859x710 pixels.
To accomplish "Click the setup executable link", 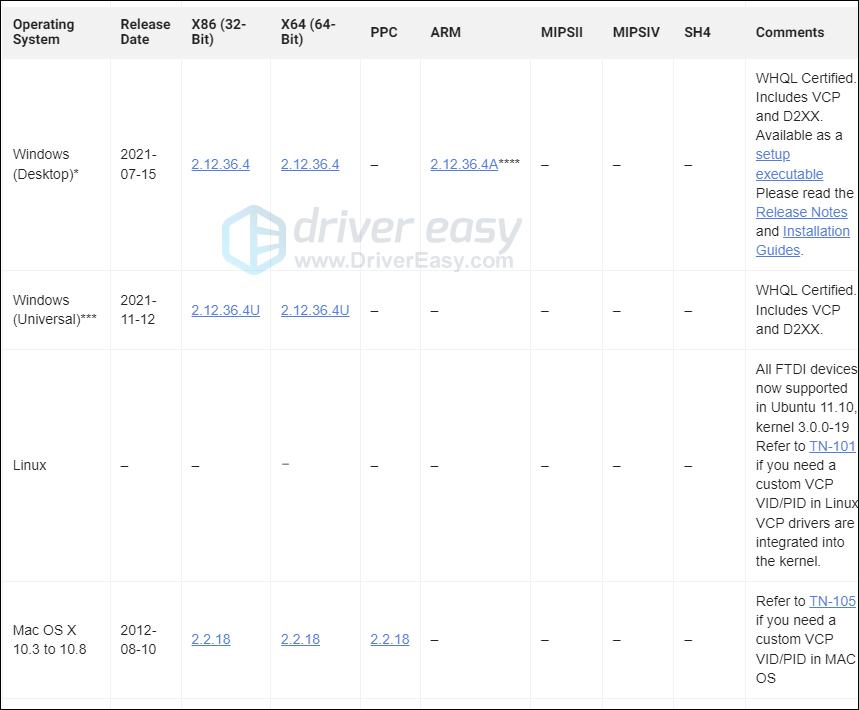I will coord(788,164).
